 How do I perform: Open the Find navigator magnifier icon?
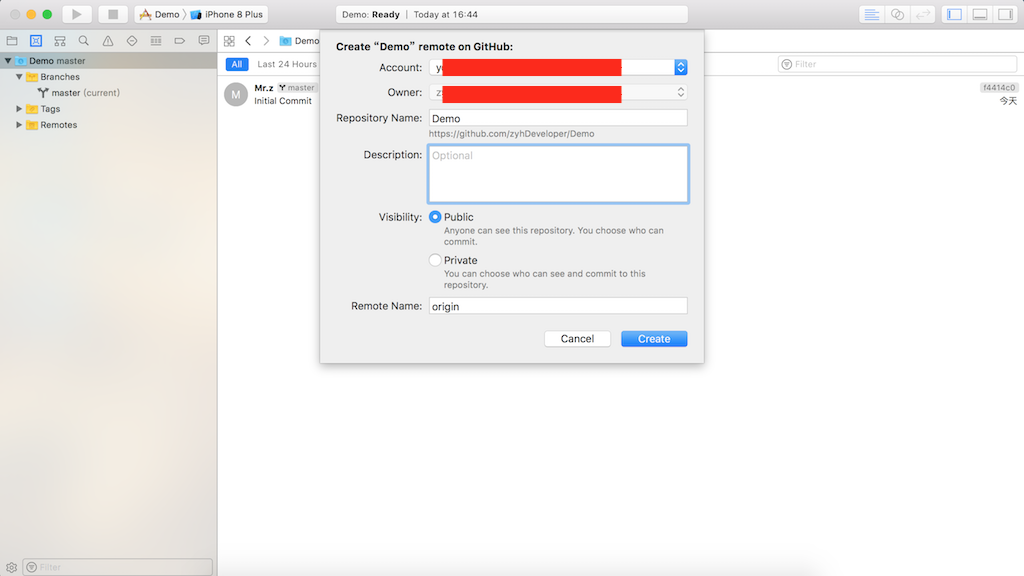(84, 40)
